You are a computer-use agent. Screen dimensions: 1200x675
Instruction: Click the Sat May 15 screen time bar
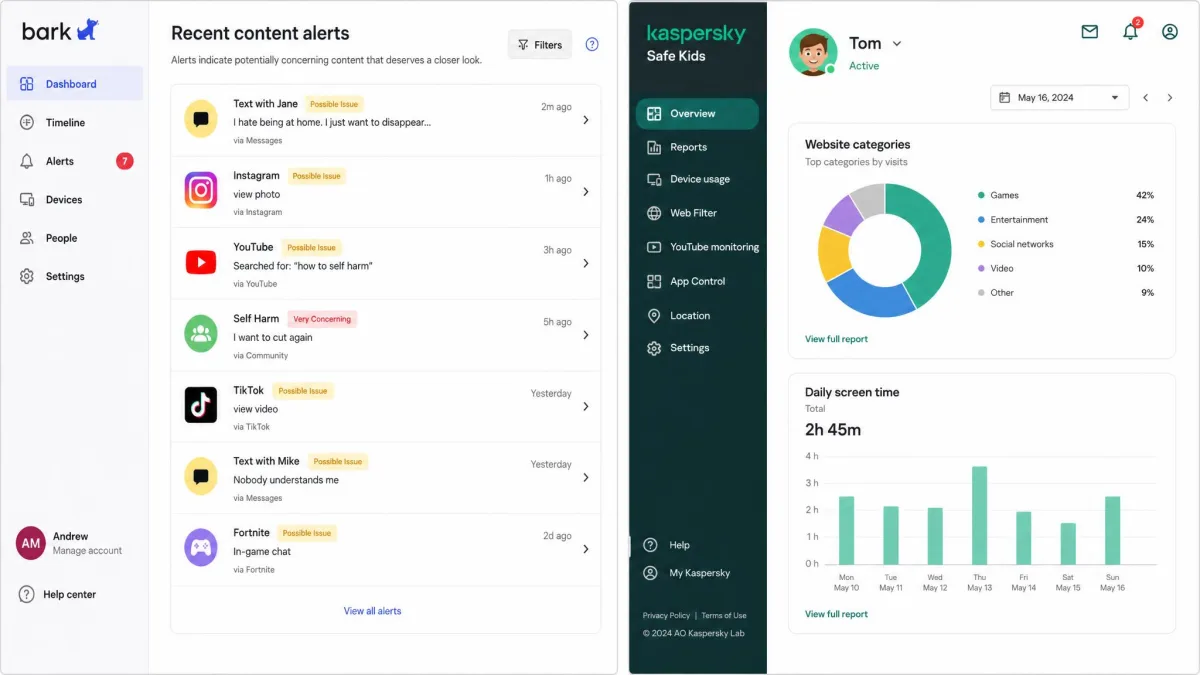pyautogui.click(x=1068, y=544)
